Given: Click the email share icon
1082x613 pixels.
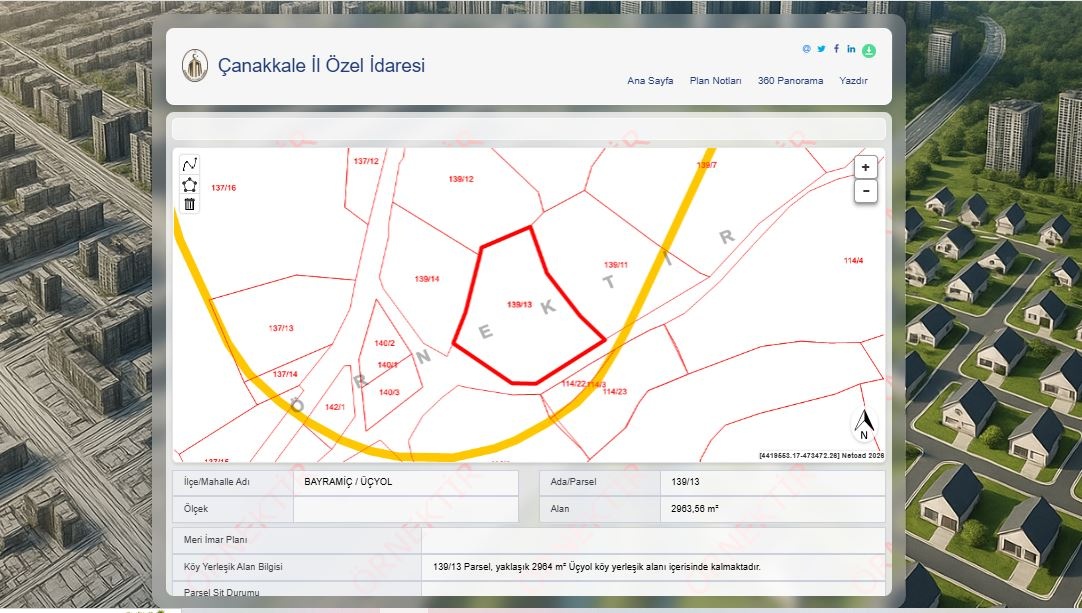Looking at the screenshot, I should pyautogui.click(x=807, y=49).
